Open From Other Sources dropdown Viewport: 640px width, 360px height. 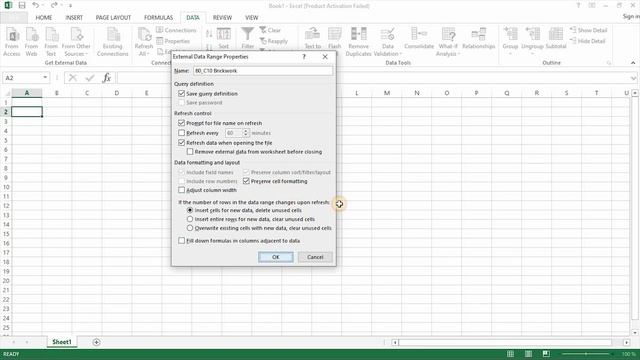(76, 42)
